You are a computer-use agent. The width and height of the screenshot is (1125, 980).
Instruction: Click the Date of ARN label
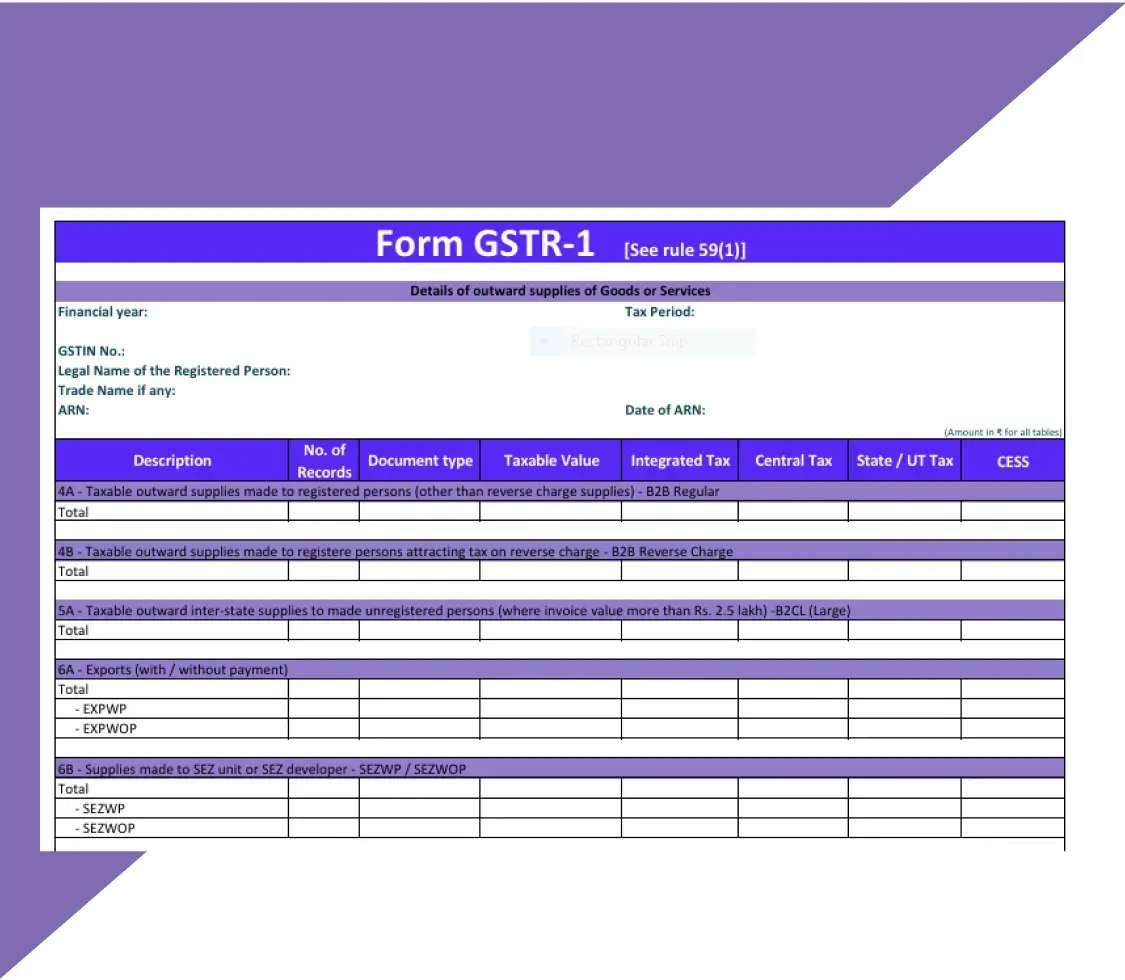coord(665,410)
